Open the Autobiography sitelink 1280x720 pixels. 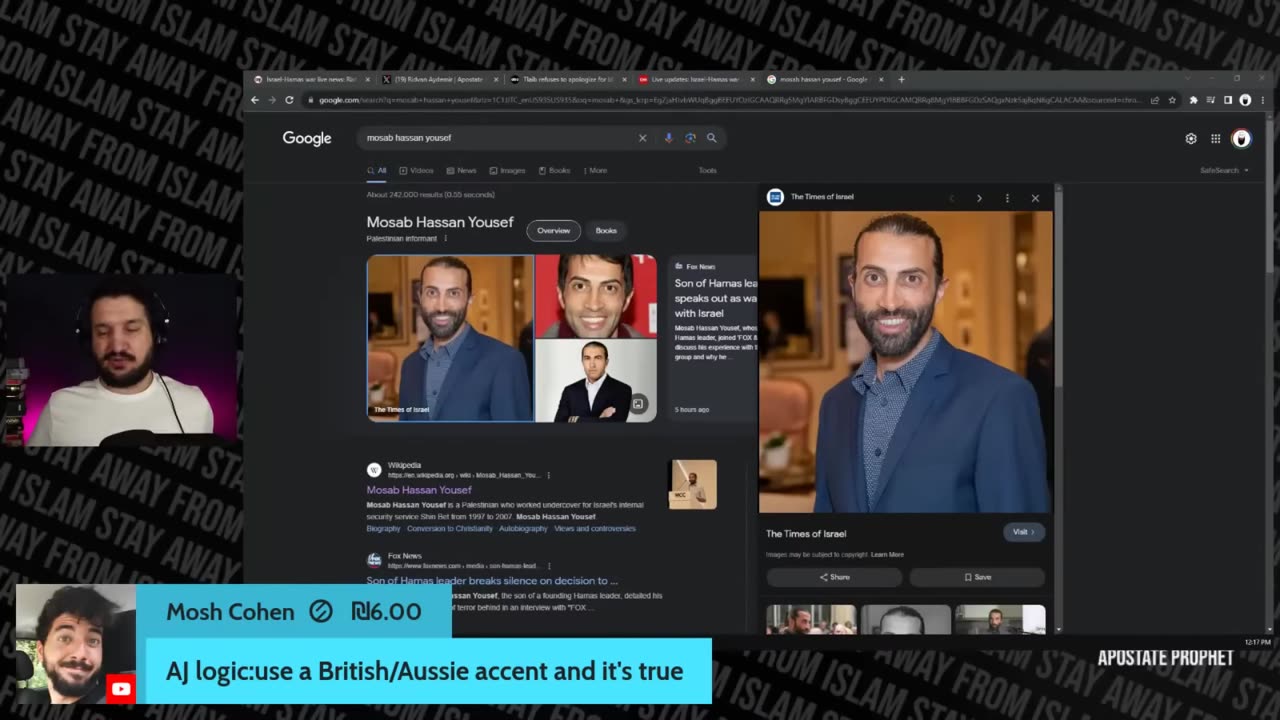523,529
